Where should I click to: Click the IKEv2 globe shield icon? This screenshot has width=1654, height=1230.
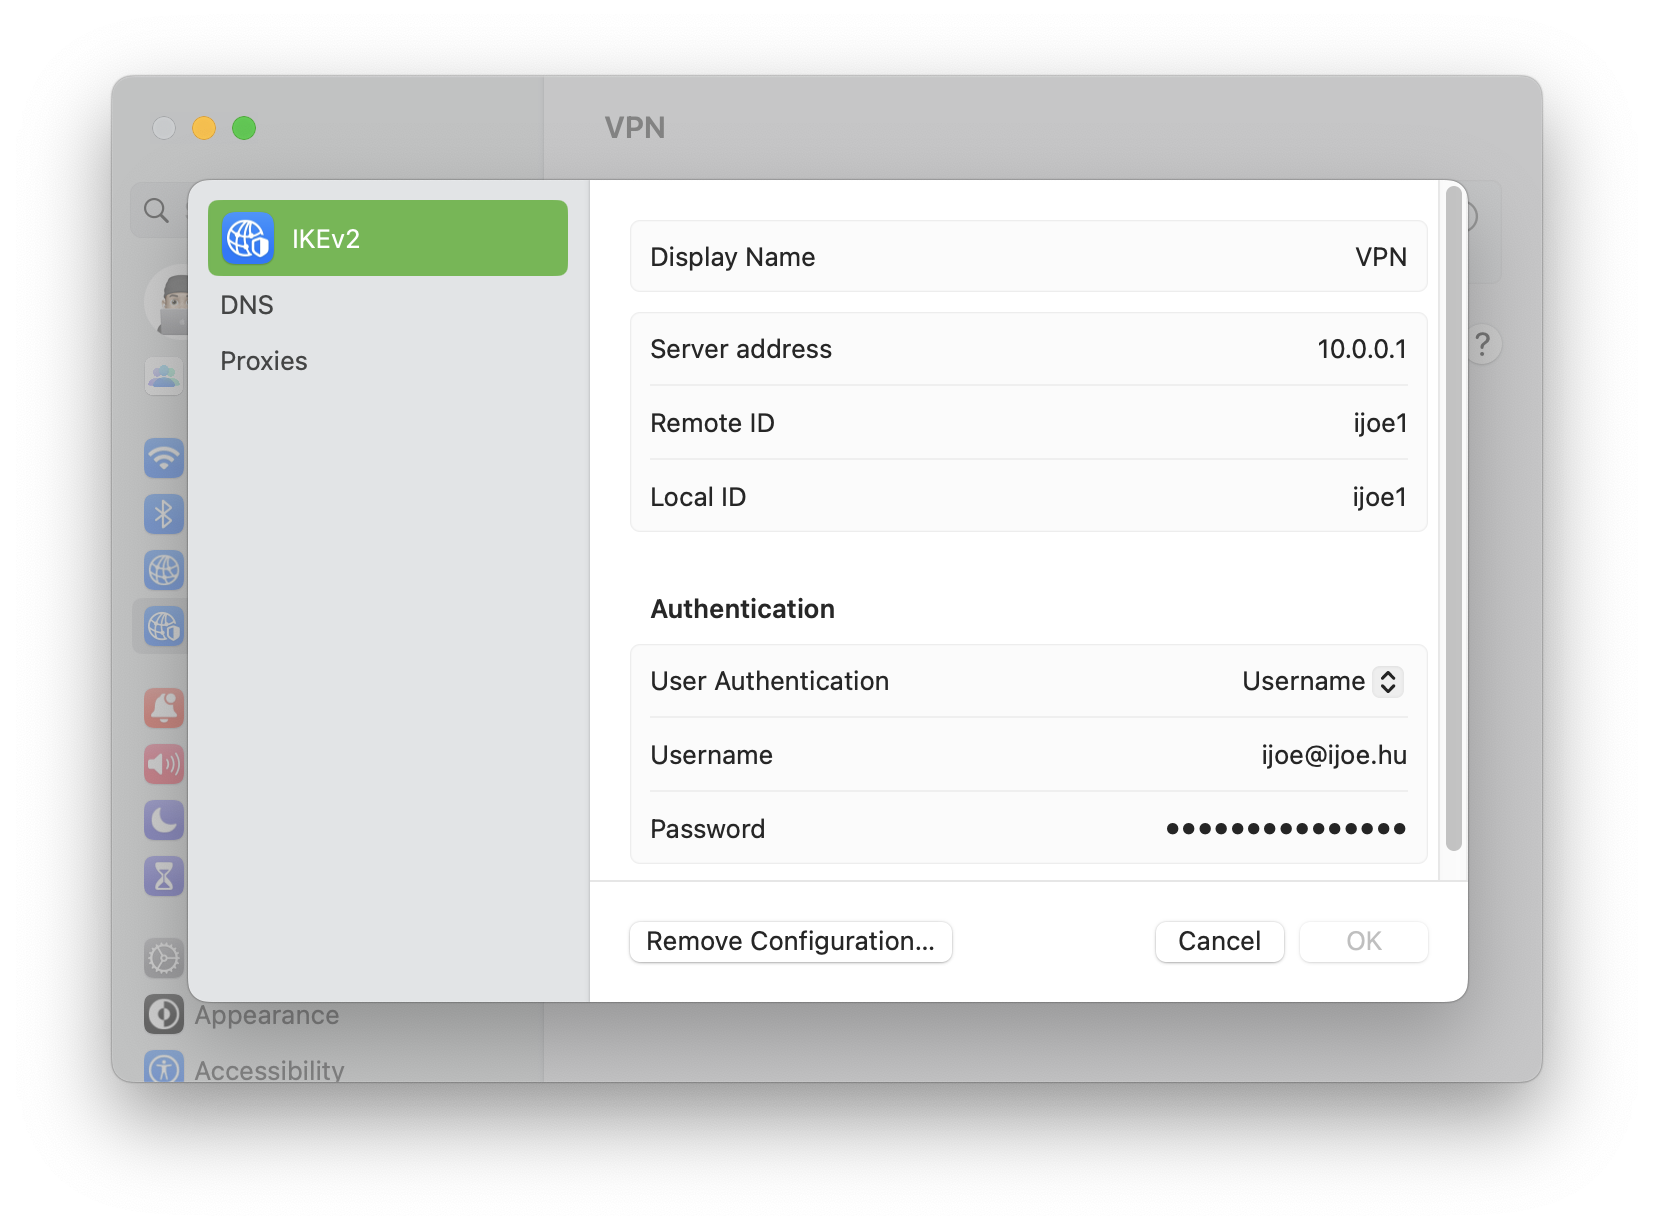click(248, 238)
